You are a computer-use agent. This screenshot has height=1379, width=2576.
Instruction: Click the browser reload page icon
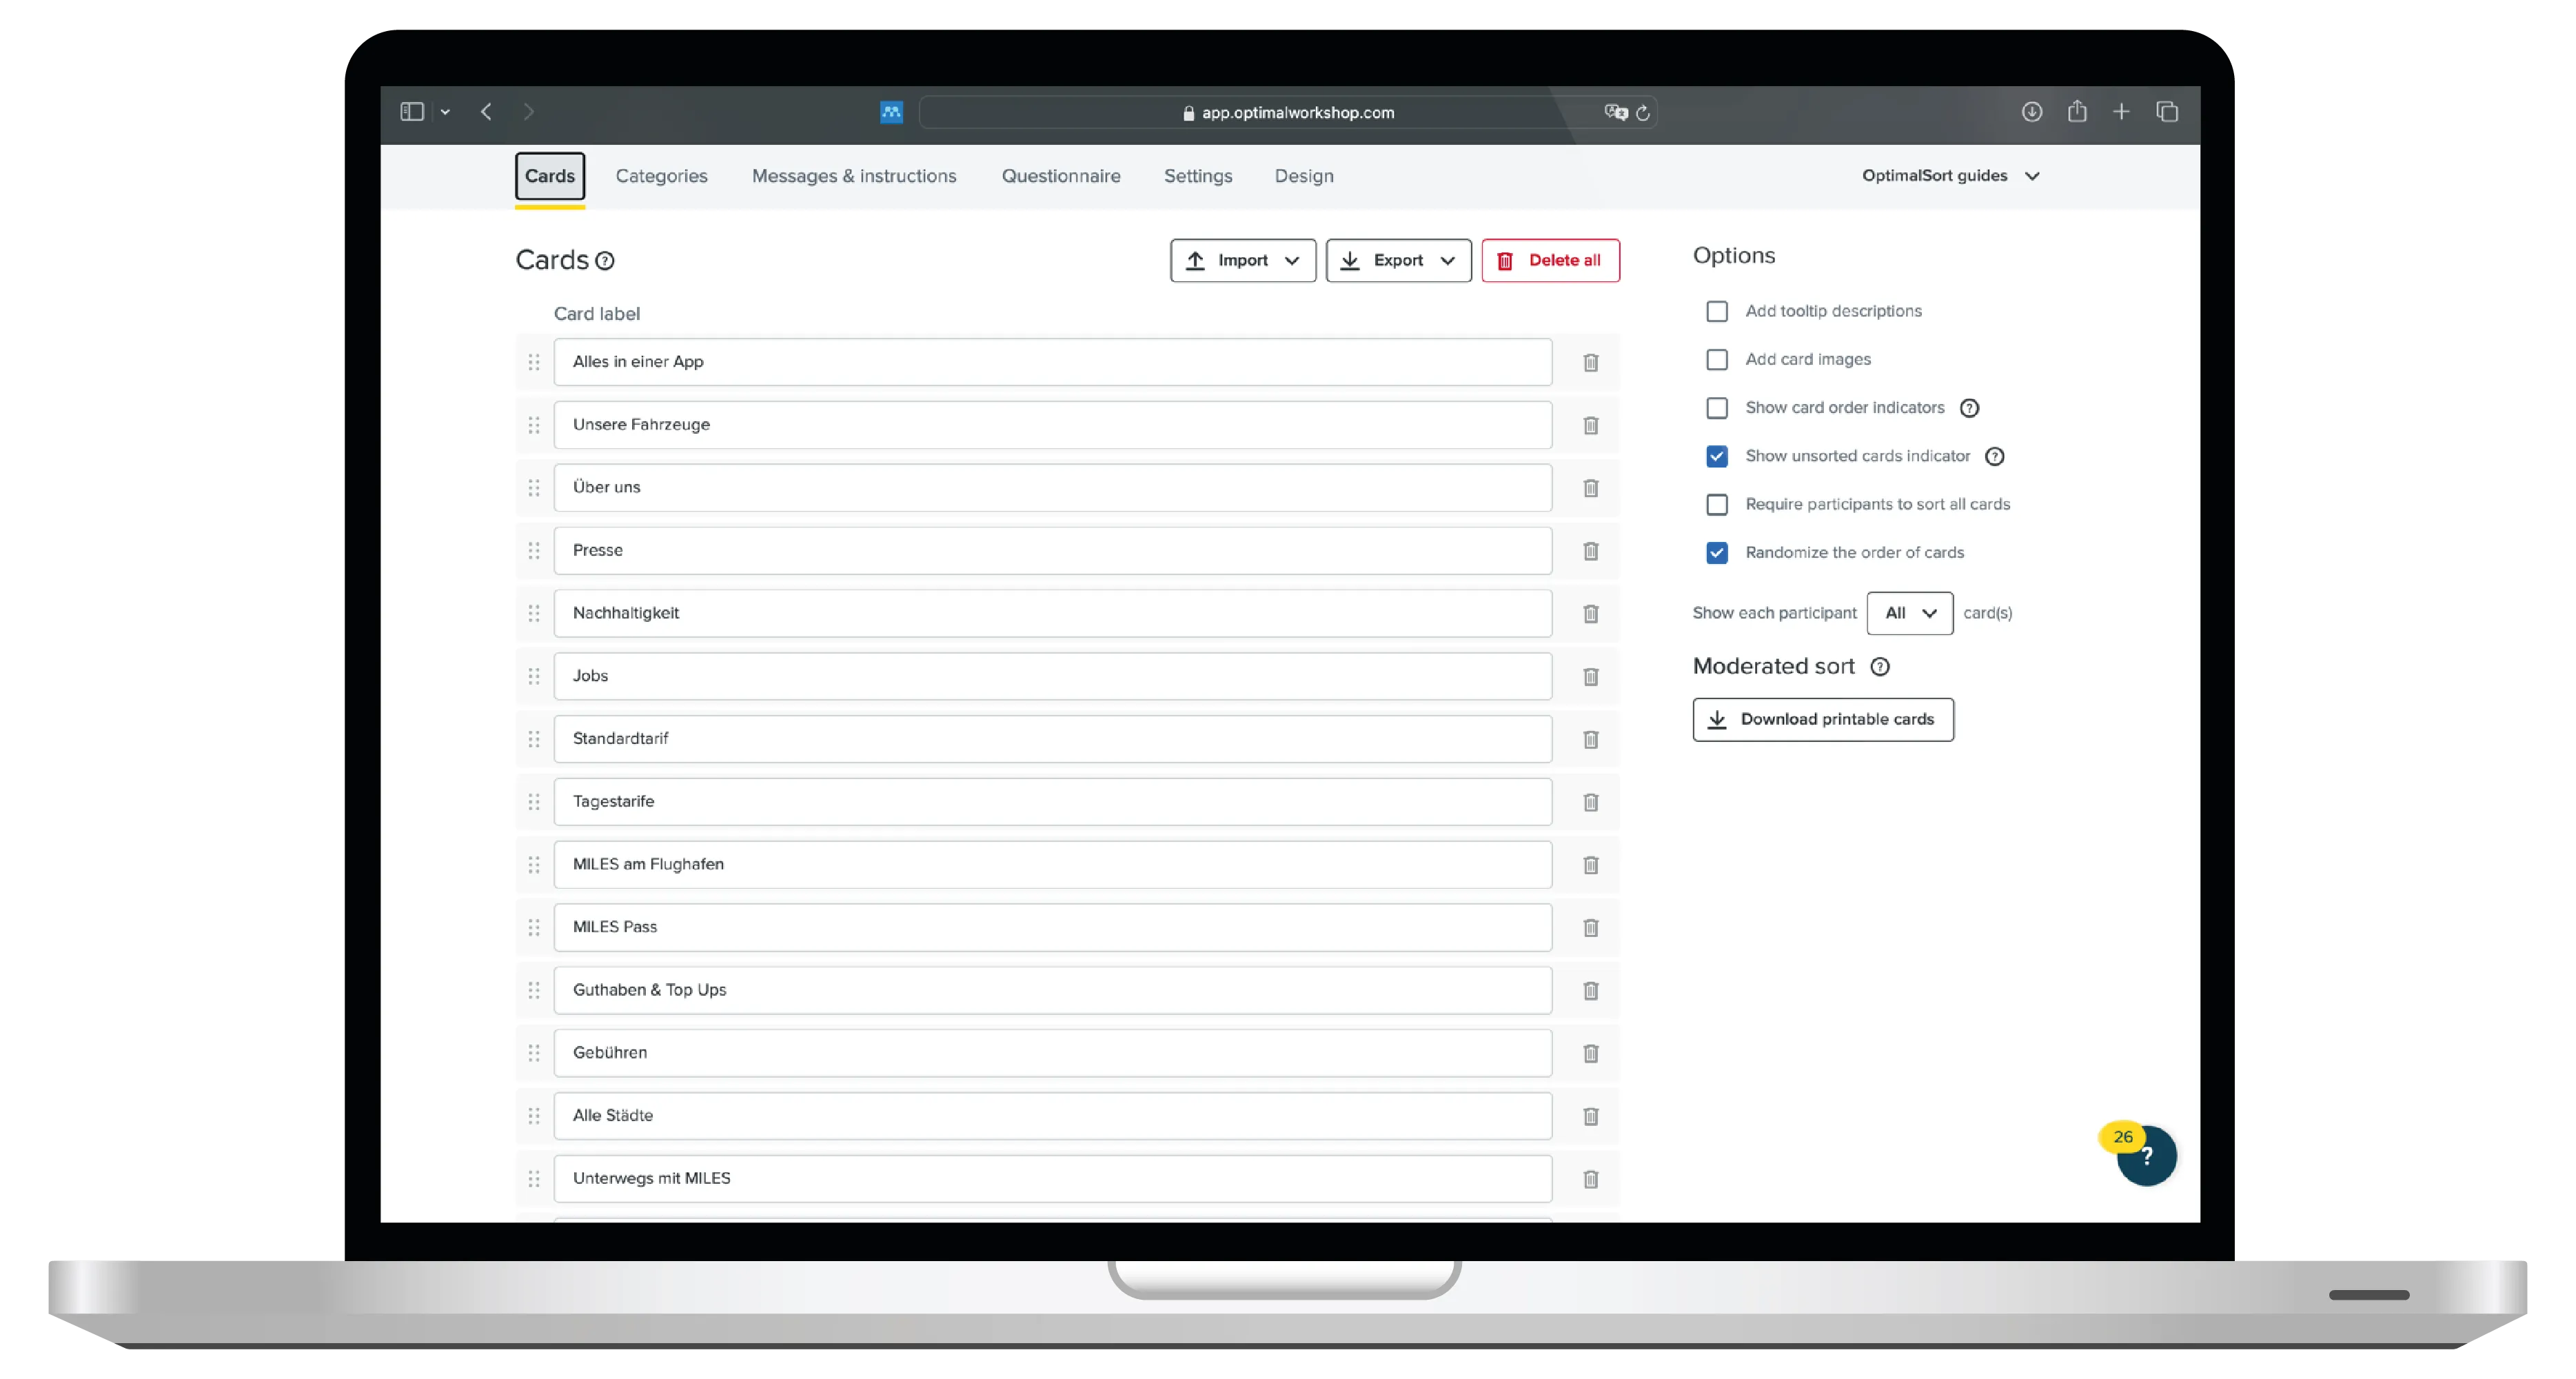(x=1642, y=113)
